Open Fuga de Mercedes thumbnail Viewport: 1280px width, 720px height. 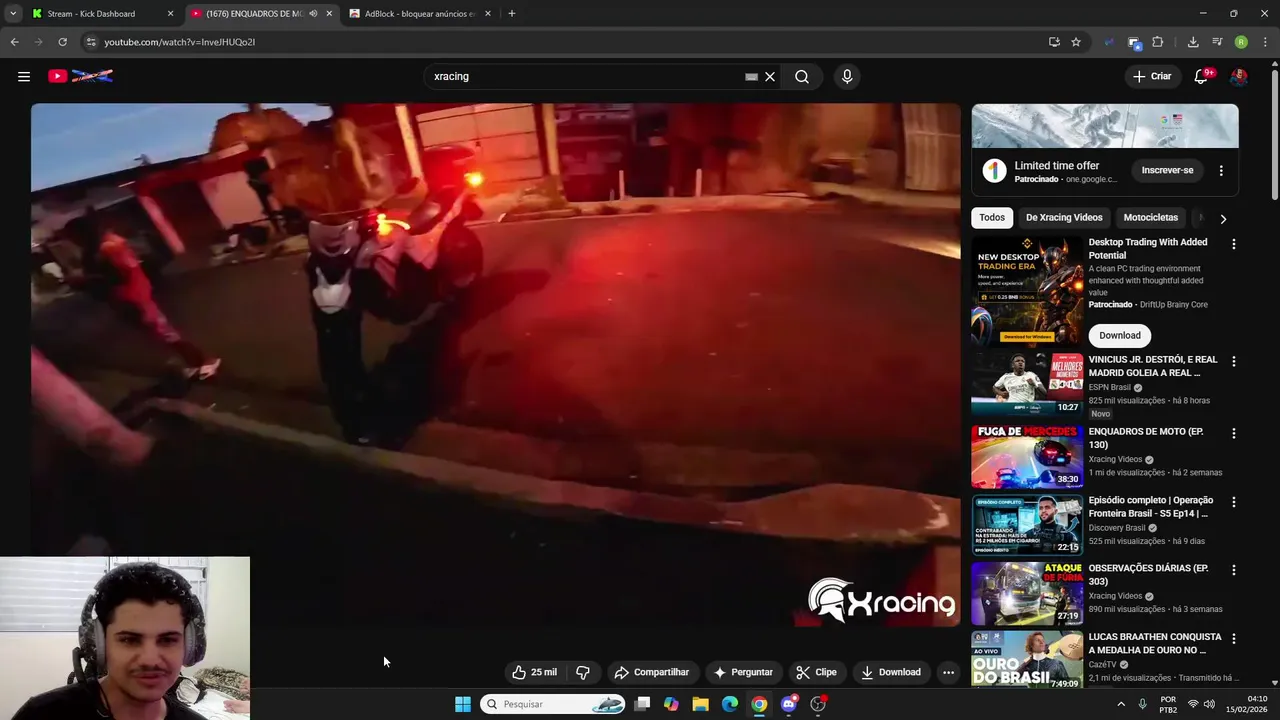click(1027, 456)
